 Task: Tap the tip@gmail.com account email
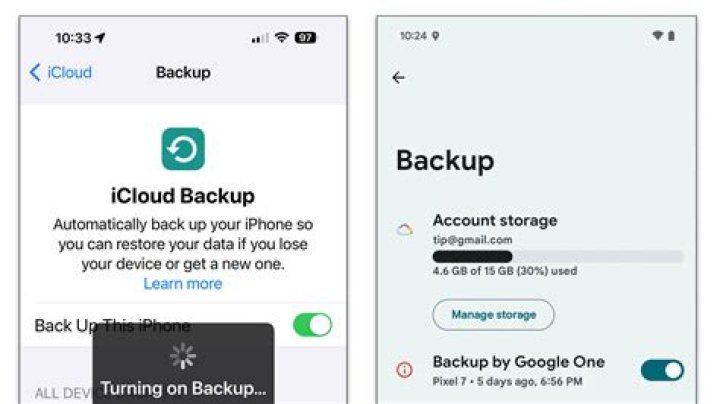click(472, 240)
